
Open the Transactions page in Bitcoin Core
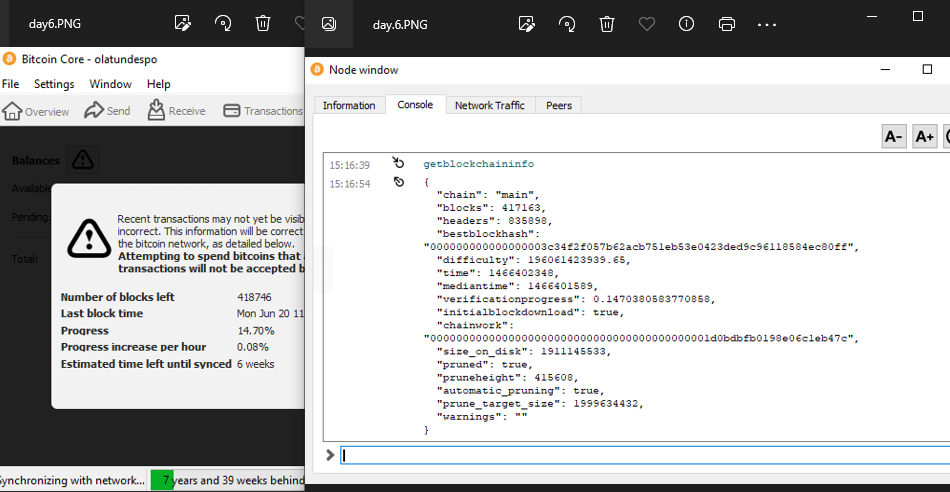coord(263,111)
